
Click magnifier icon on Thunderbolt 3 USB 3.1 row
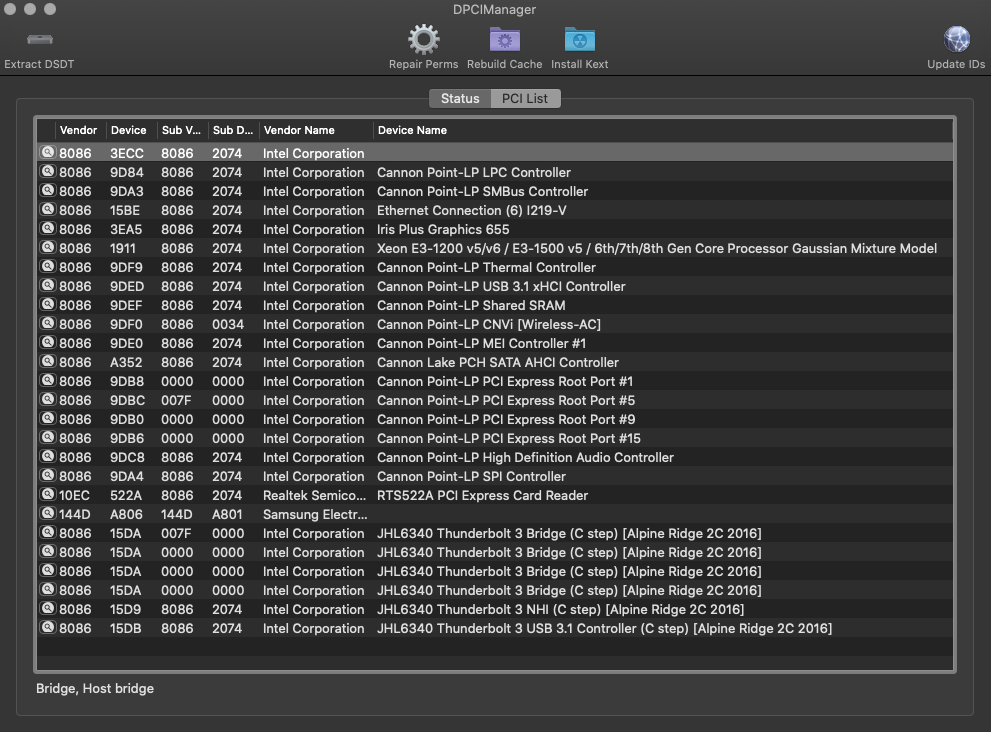(47, 627)
